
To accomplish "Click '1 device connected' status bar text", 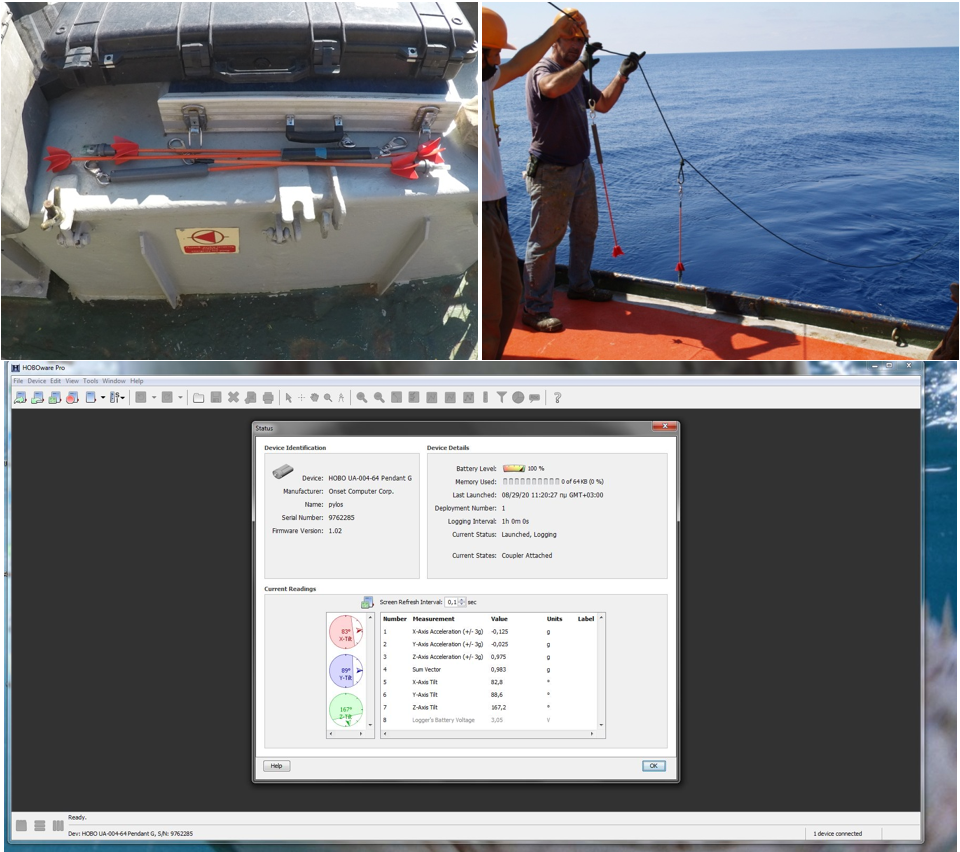I will (x=837, y=834).
